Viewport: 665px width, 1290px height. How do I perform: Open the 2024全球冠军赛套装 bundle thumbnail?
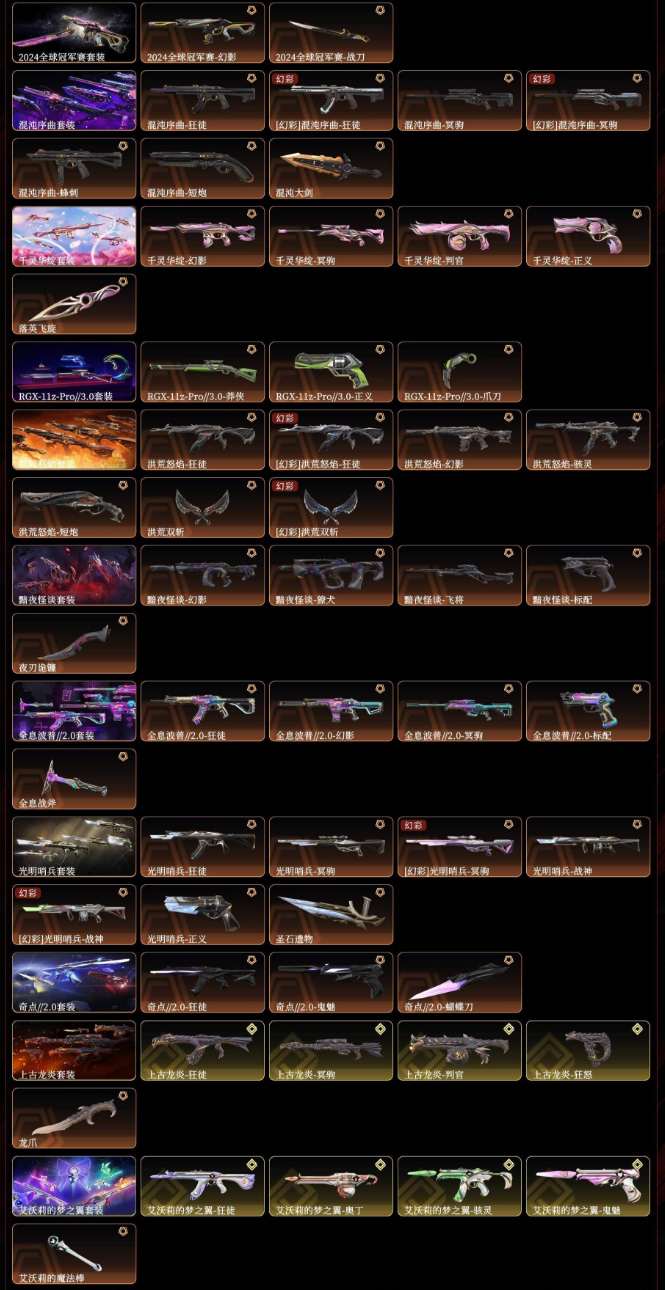74,33
